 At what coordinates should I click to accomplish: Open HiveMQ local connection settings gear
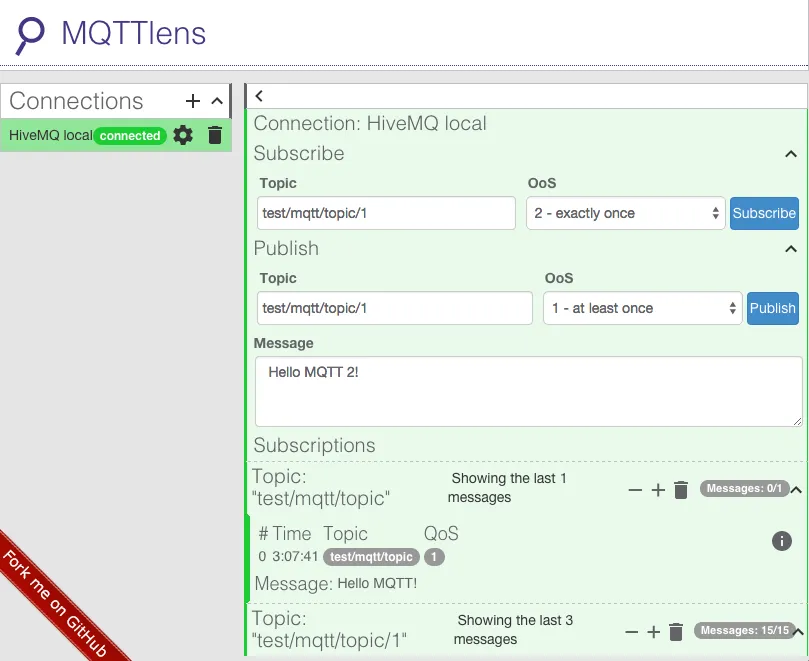183,135
